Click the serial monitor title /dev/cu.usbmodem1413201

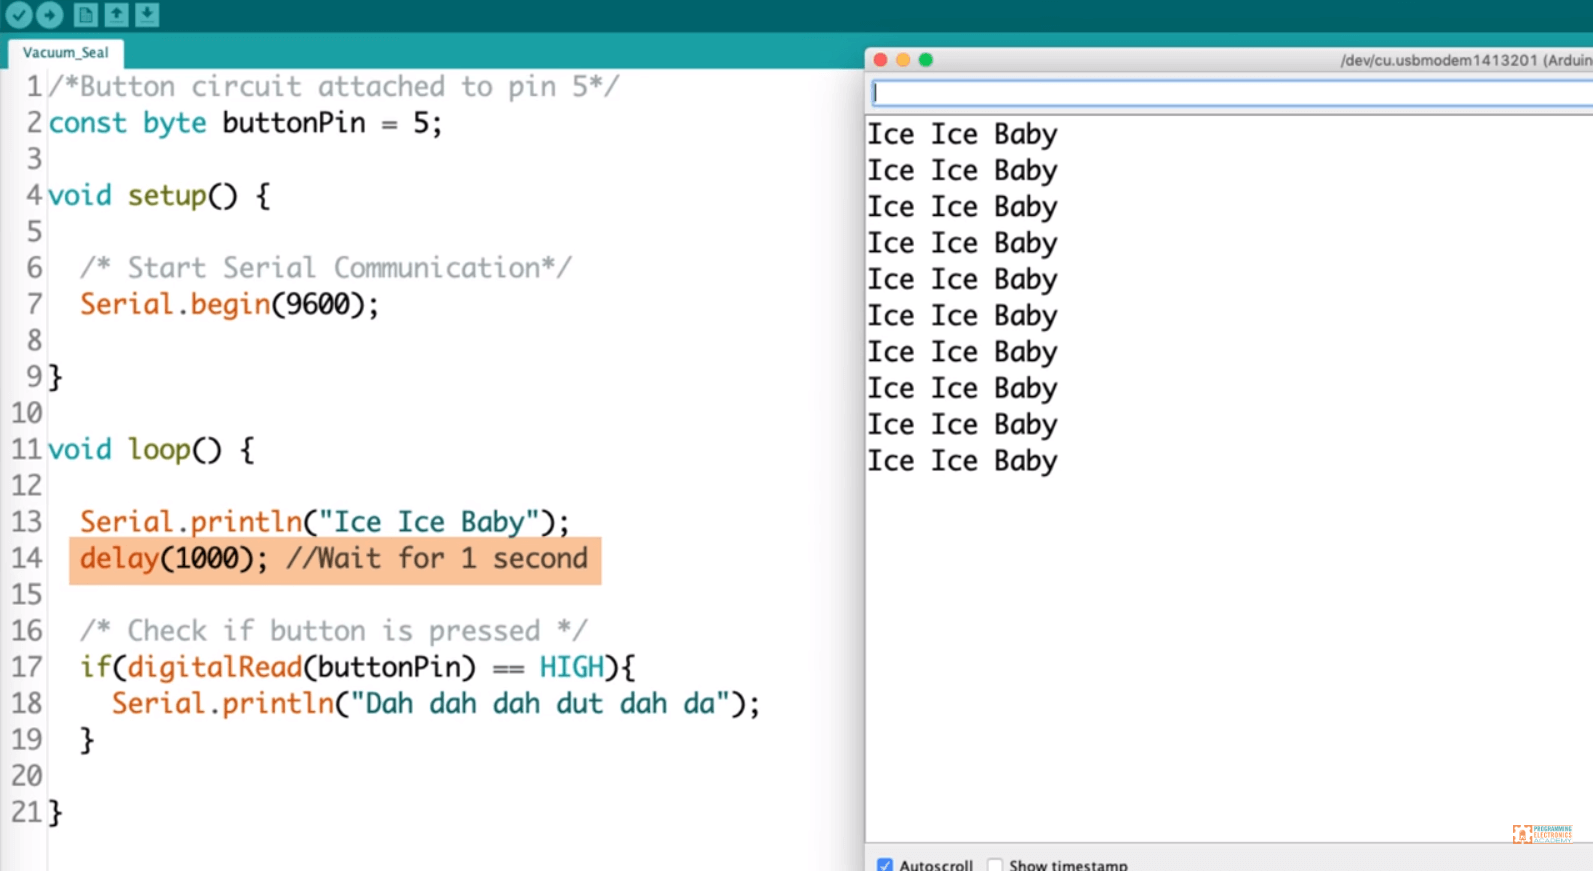coord(1439,60)
